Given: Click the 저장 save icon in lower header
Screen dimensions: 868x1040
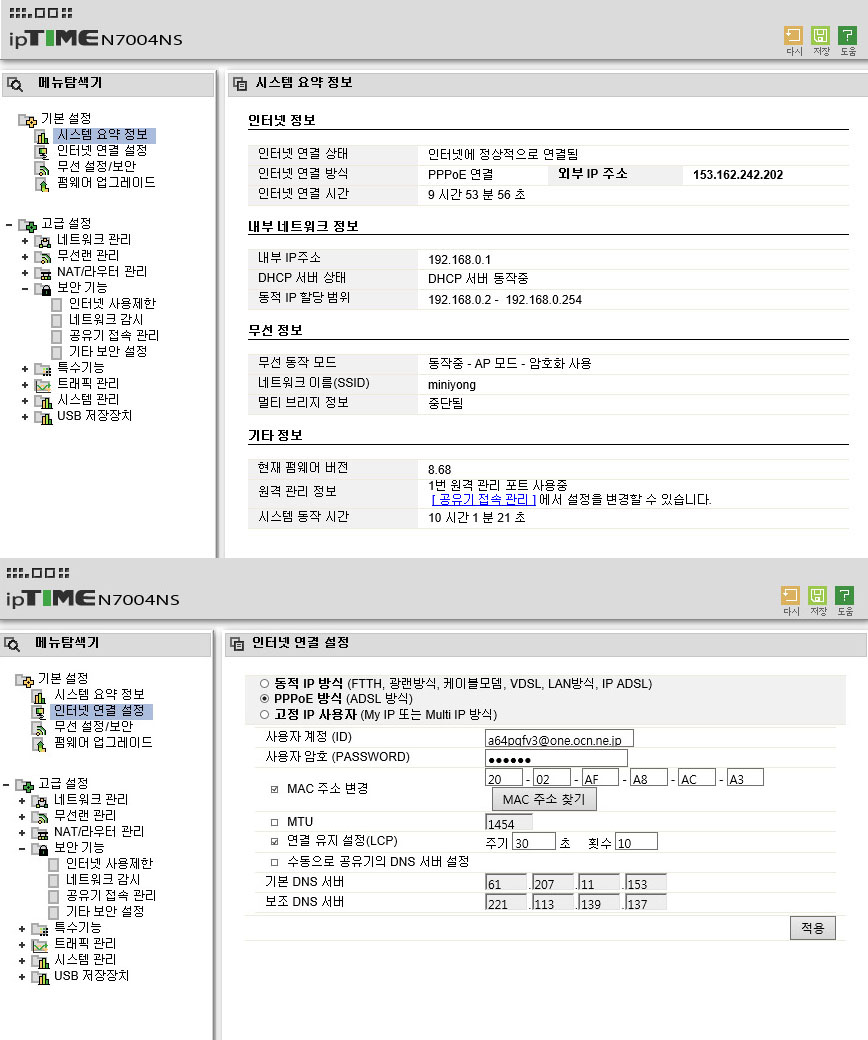Looking at the screenshot, I should point(818,595).
